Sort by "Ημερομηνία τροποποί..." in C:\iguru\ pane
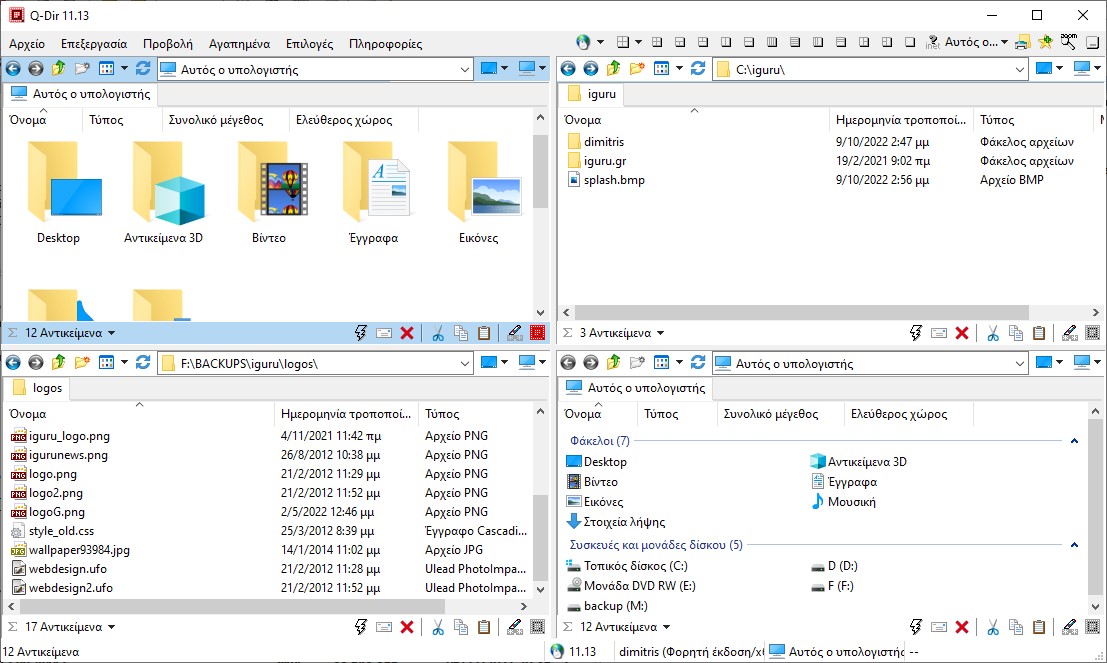1107x663 pixels. click(900, 120)
